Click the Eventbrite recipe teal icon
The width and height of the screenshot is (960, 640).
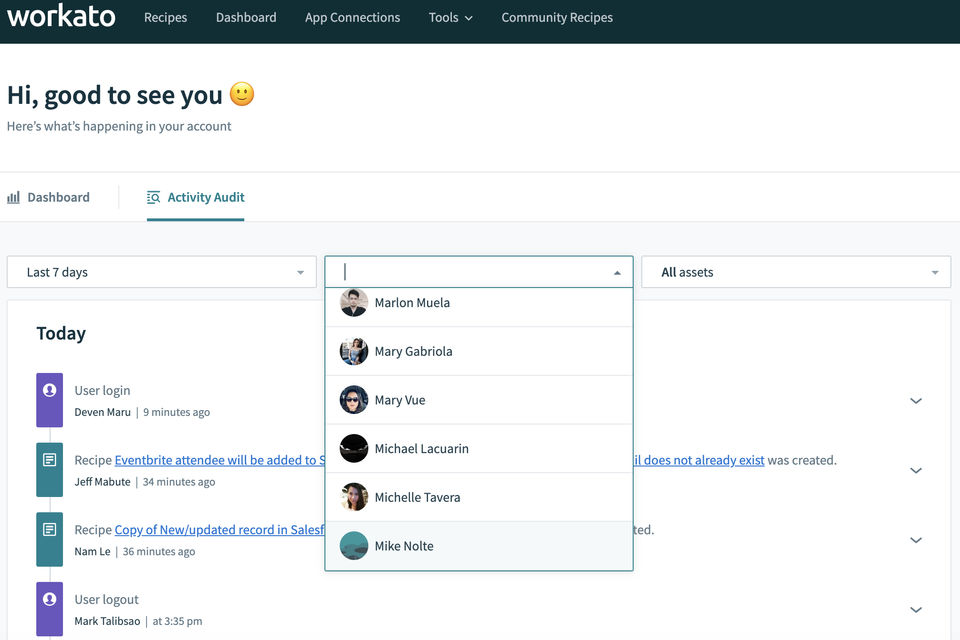[x=50, y=470]
